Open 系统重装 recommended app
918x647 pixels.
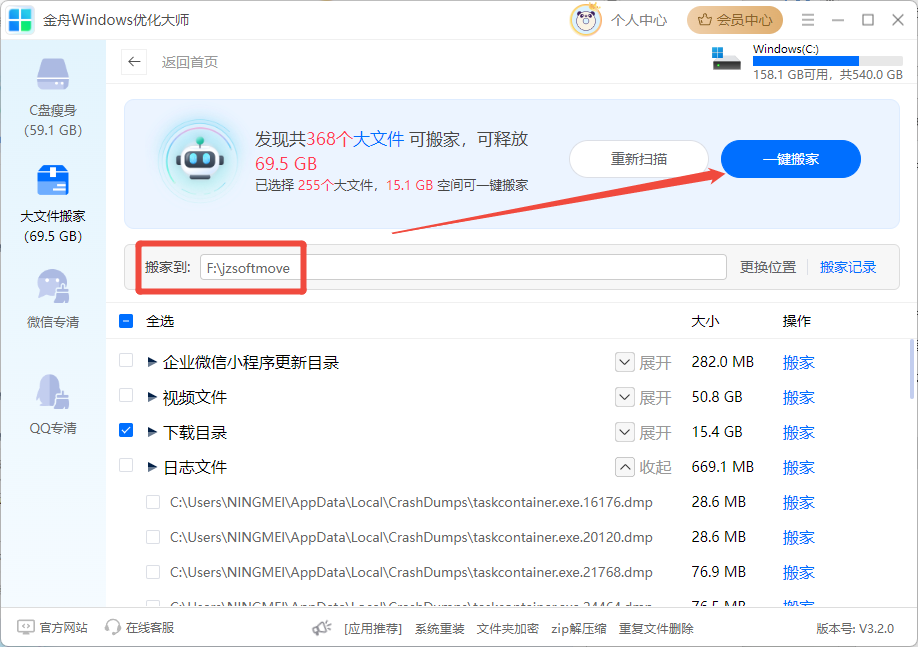click(x=440, y=629)
